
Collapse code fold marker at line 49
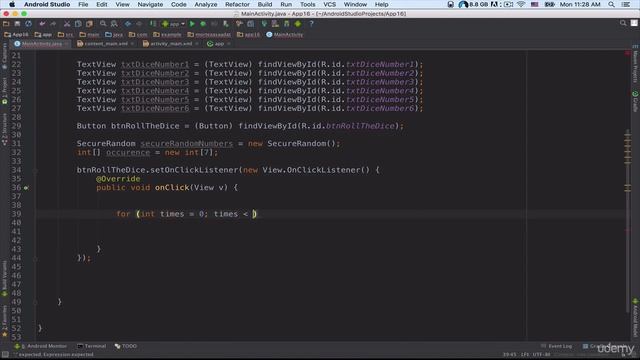point(36,302)
